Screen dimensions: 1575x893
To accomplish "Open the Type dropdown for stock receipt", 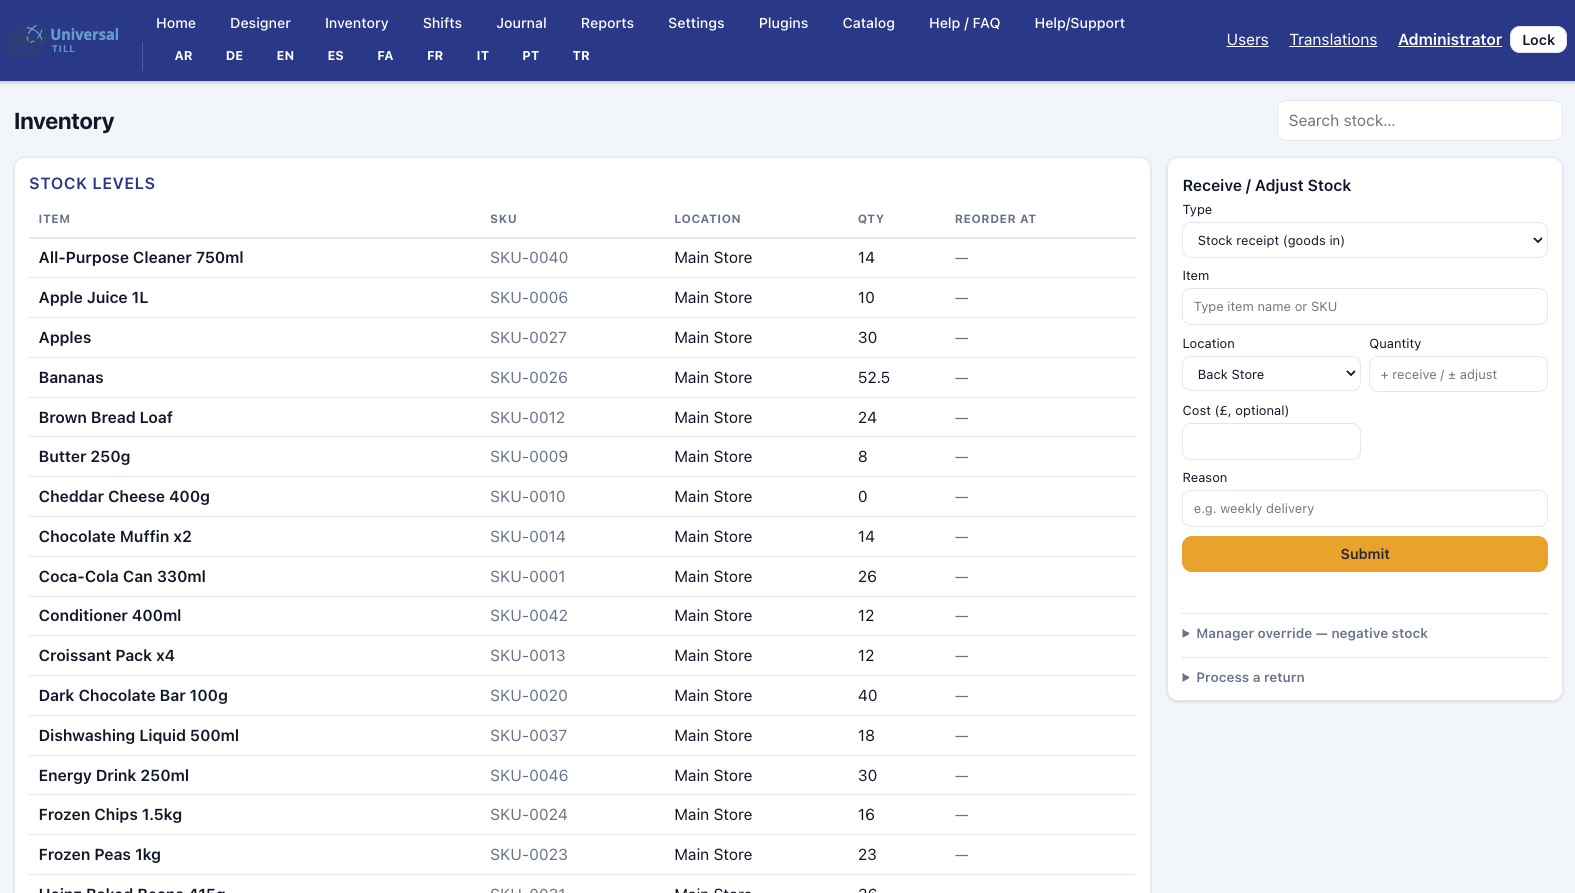I will 1364,240.
